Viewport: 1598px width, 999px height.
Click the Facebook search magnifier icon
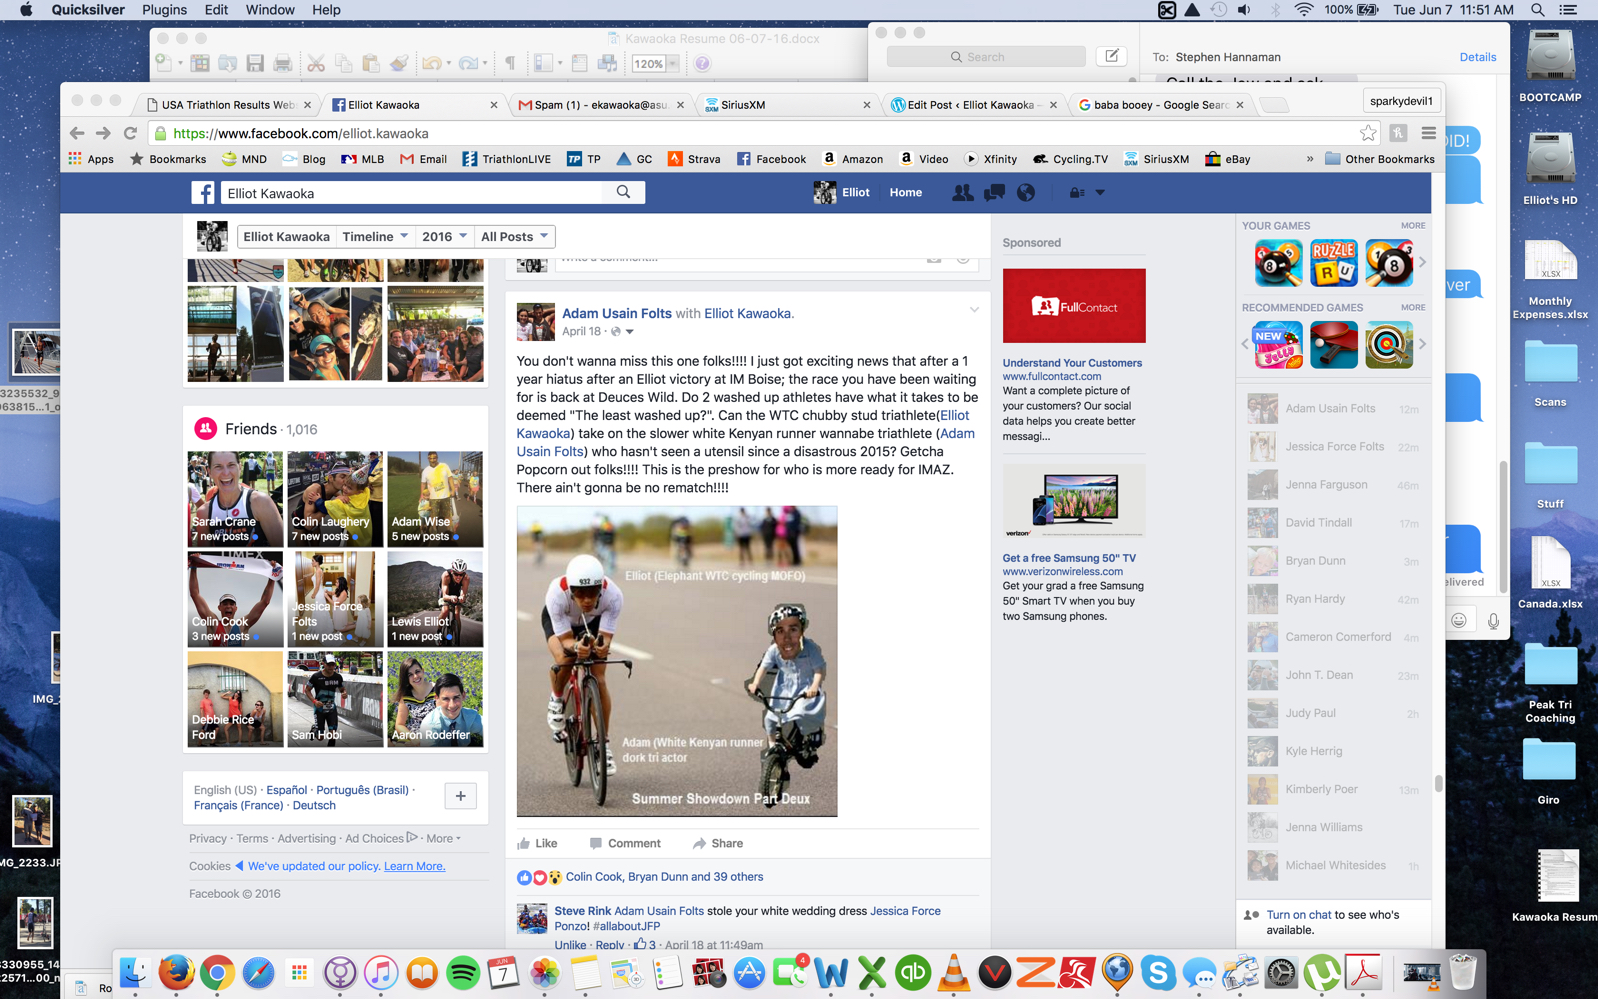(x=623, y=192)
